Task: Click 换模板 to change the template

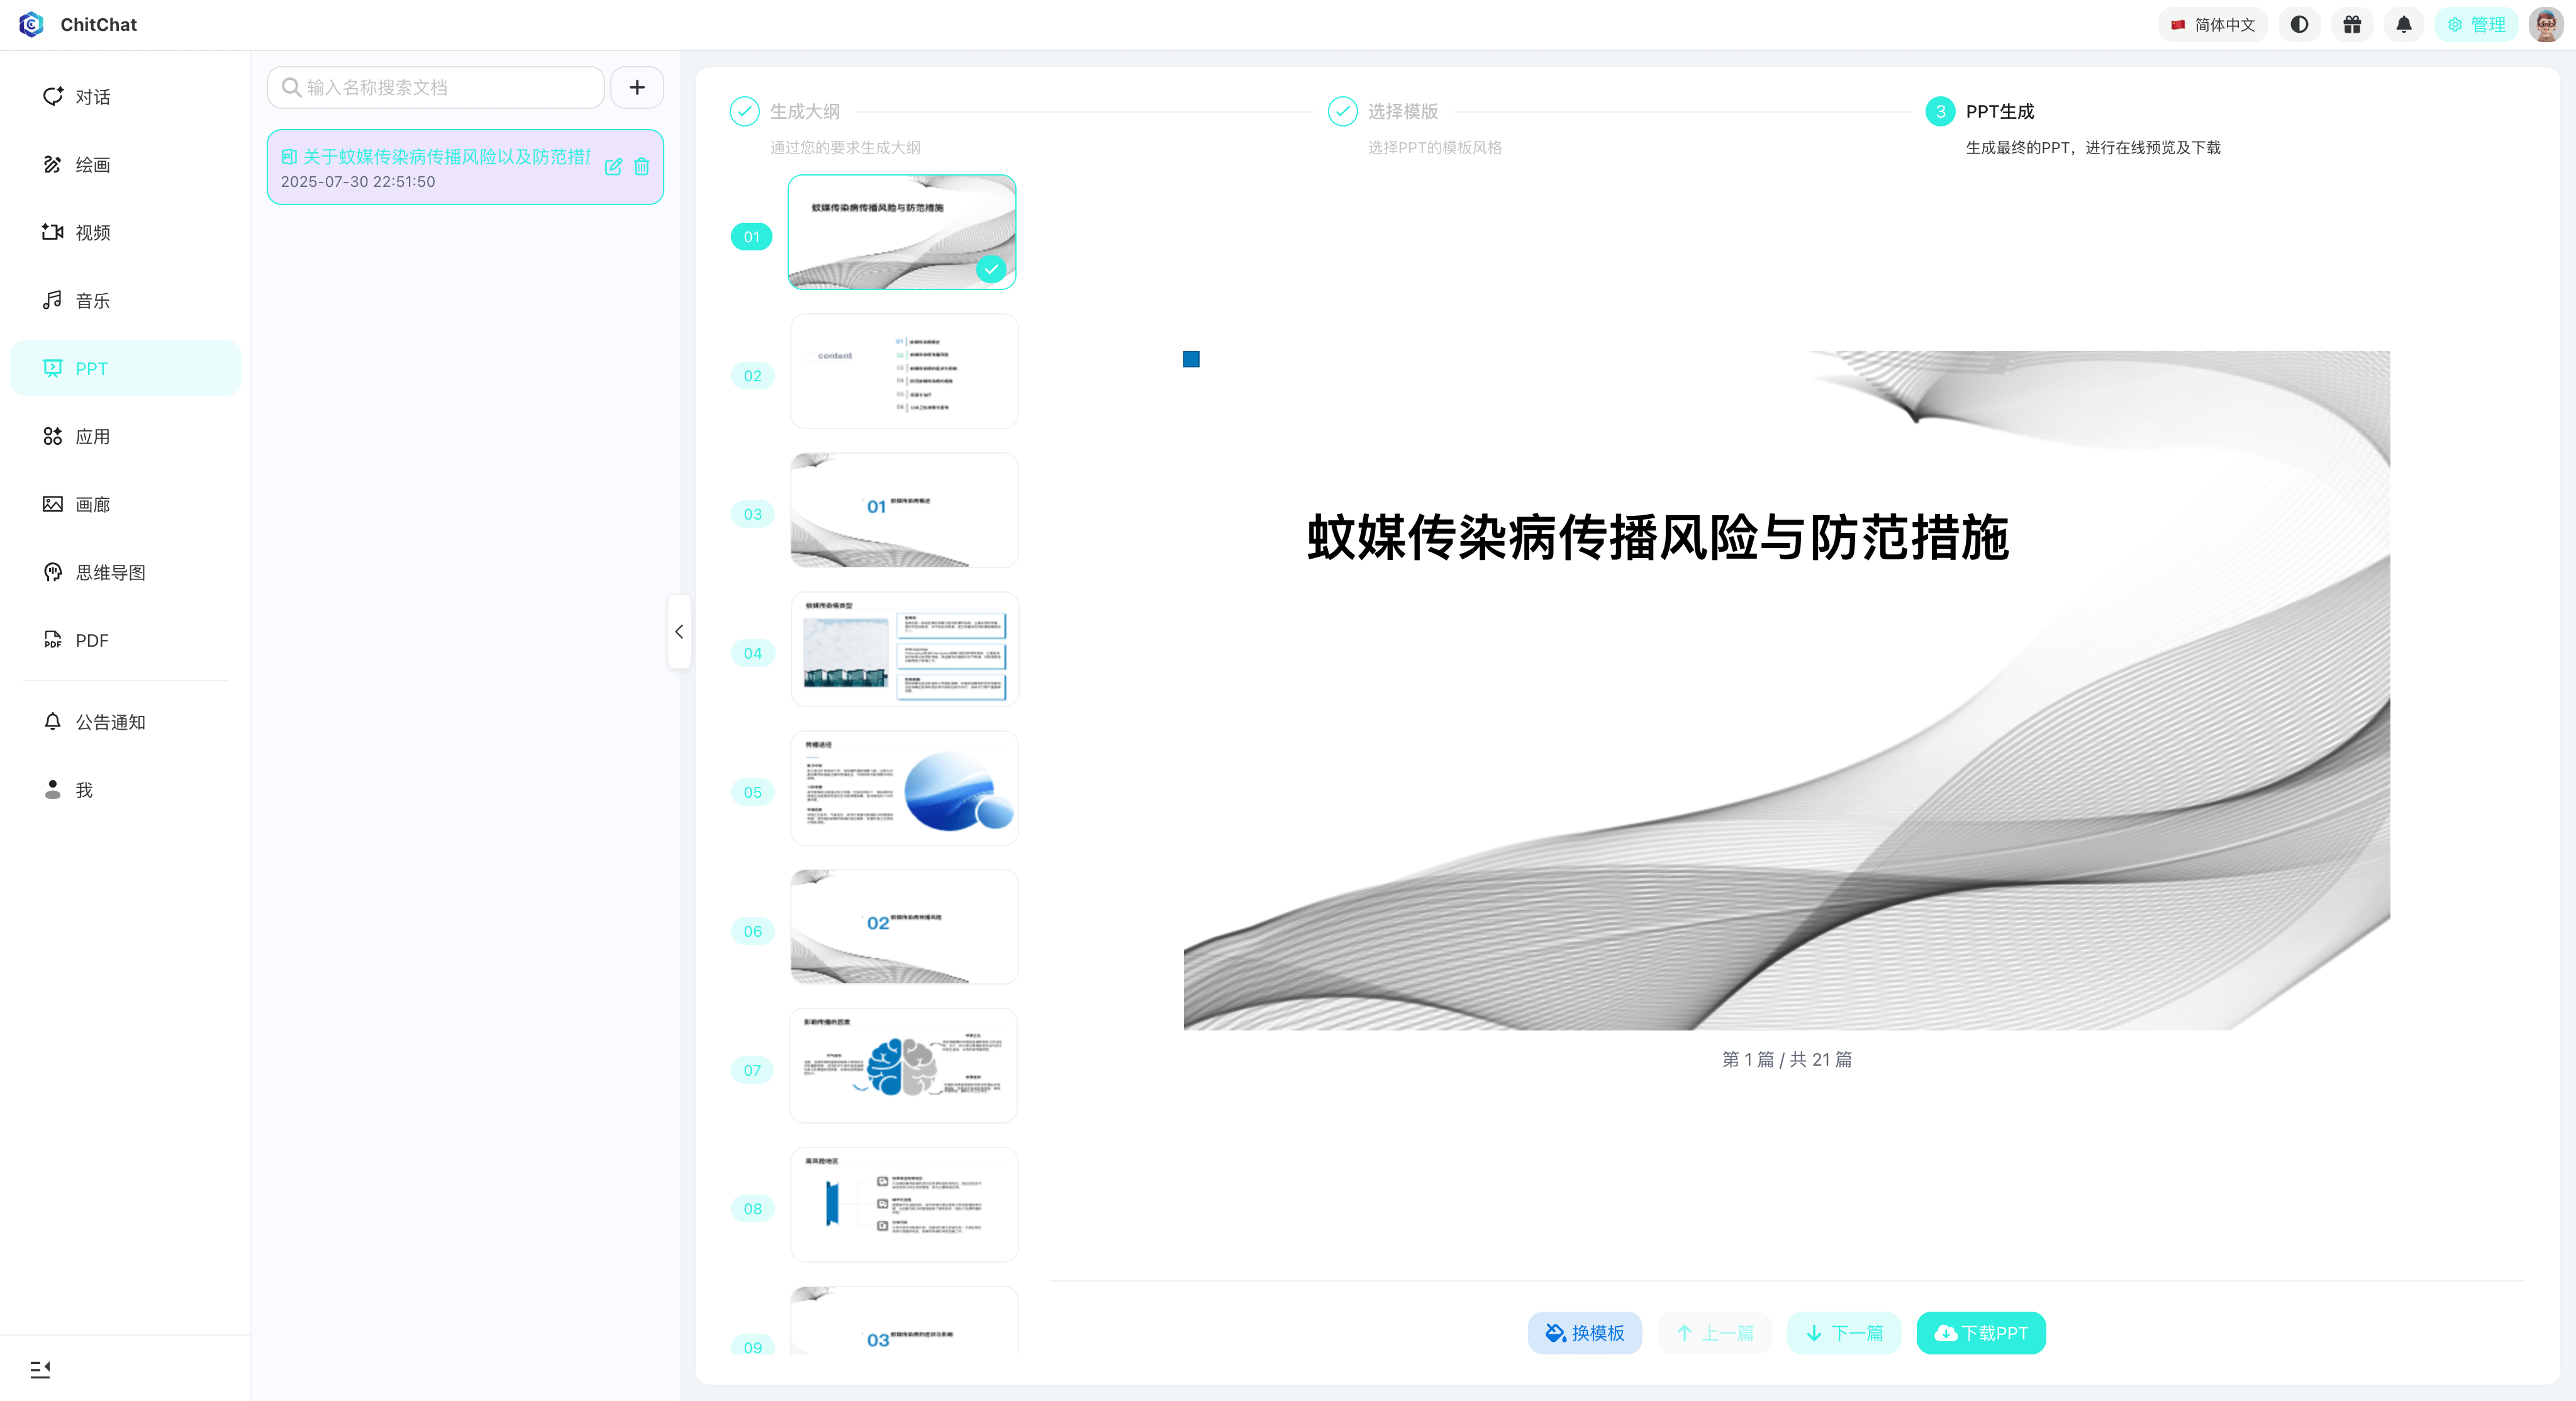Action: click(x=1584, y=1333)
